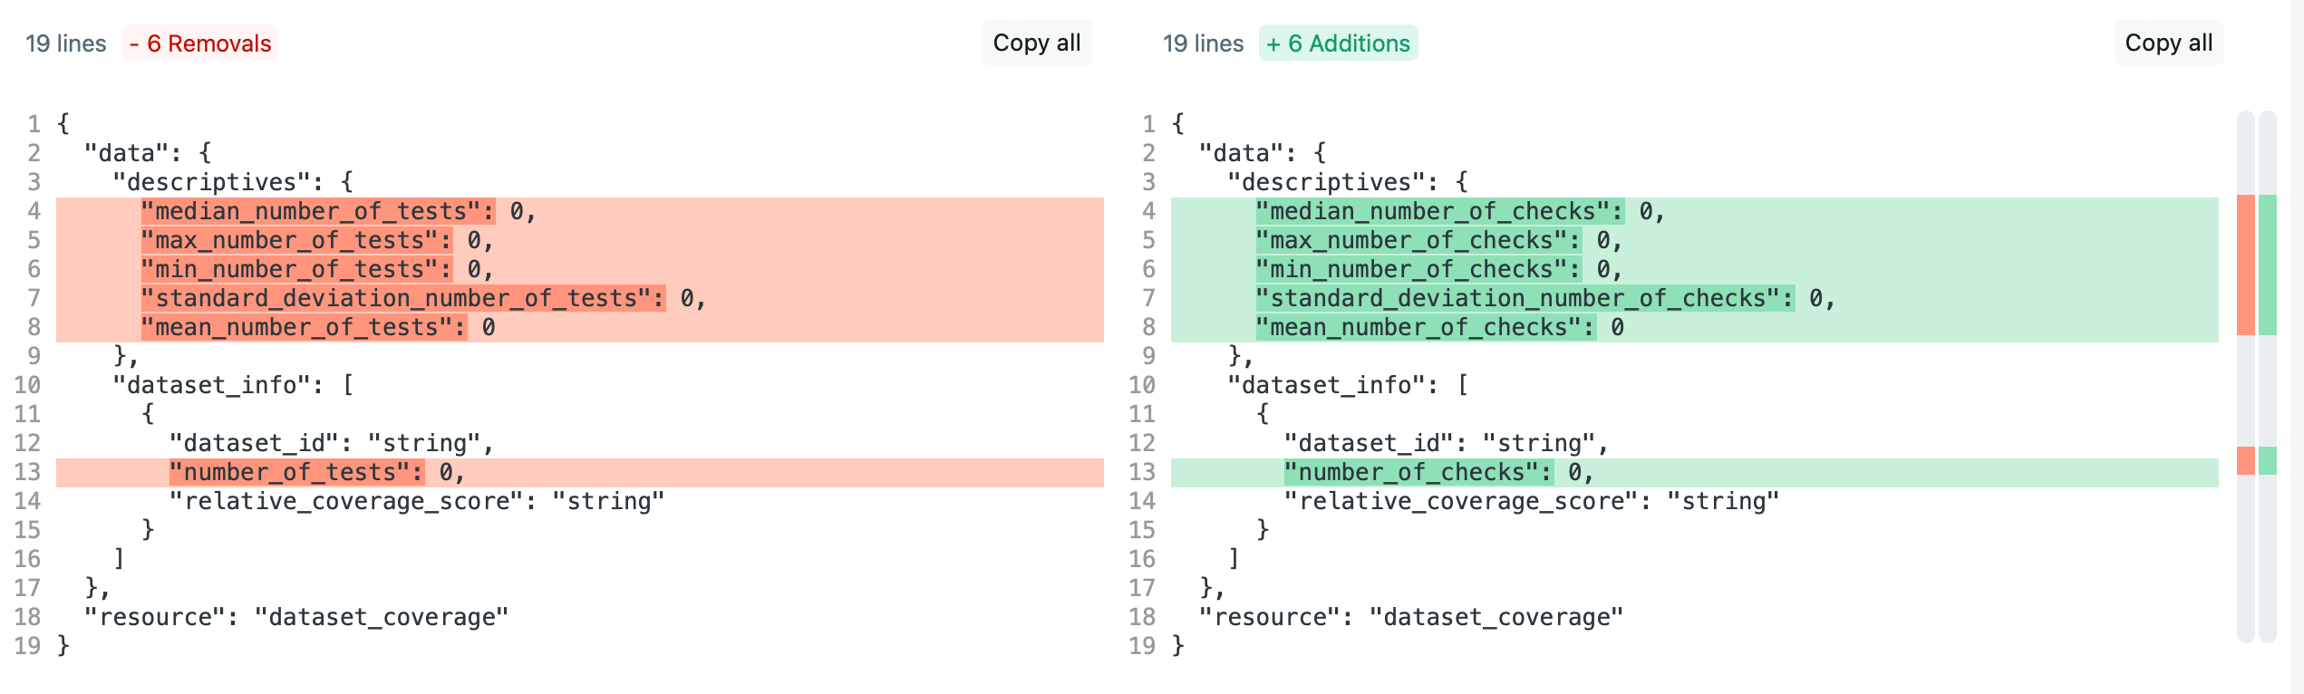Click Copy all button in right additions pane
Screen dimensions: 2304x694
[x=2167, y=43]
